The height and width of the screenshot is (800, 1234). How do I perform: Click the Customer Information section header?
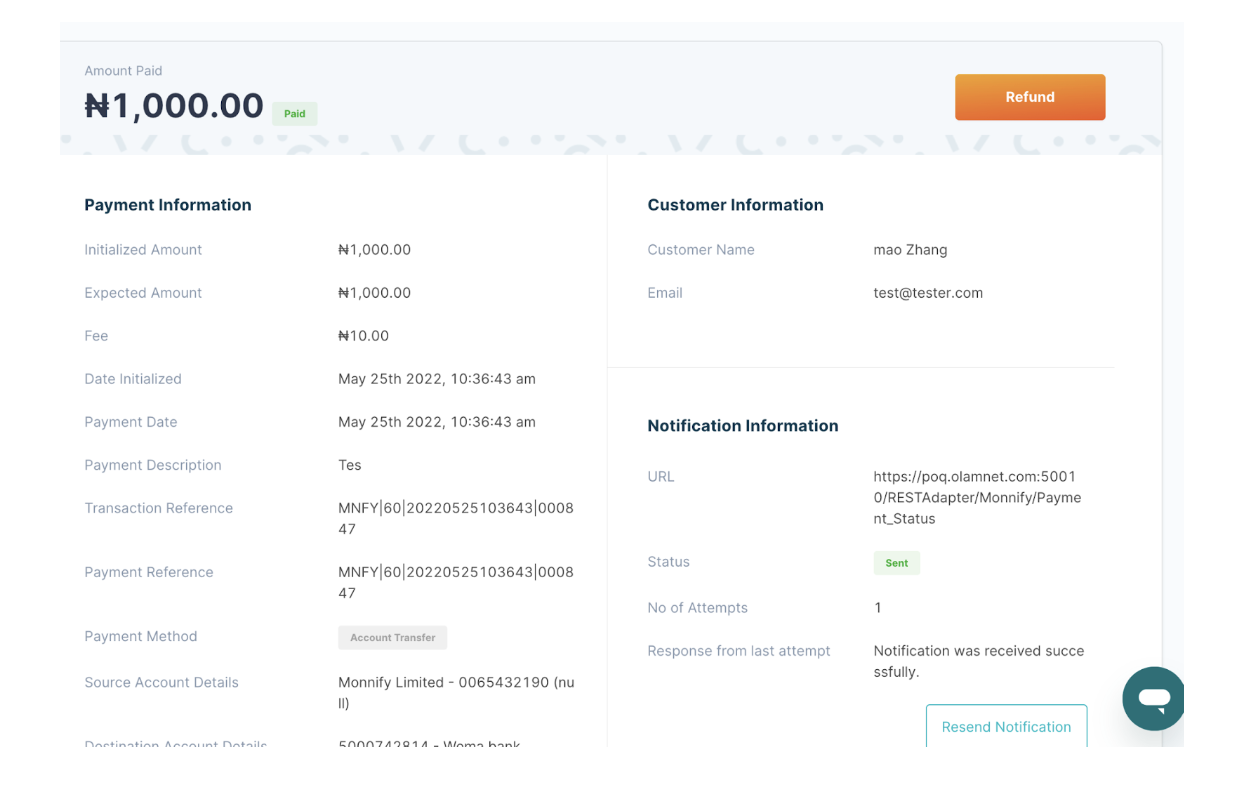735,204
